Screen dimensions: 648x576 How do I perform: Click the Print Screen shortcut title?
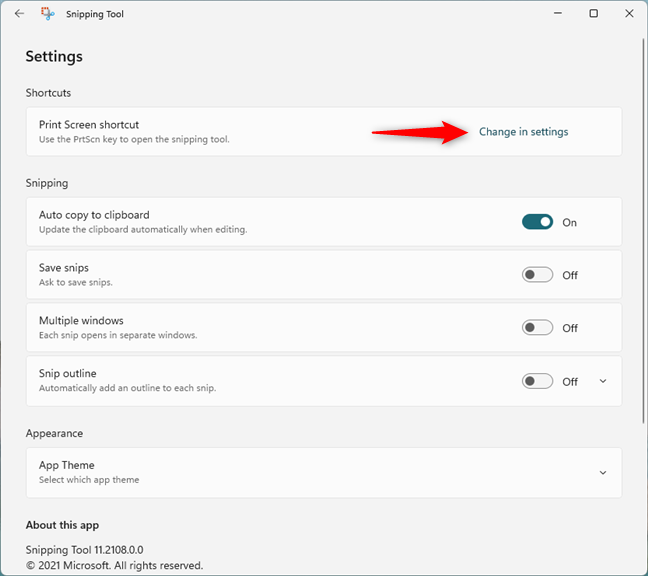click(x=89, y=125)
